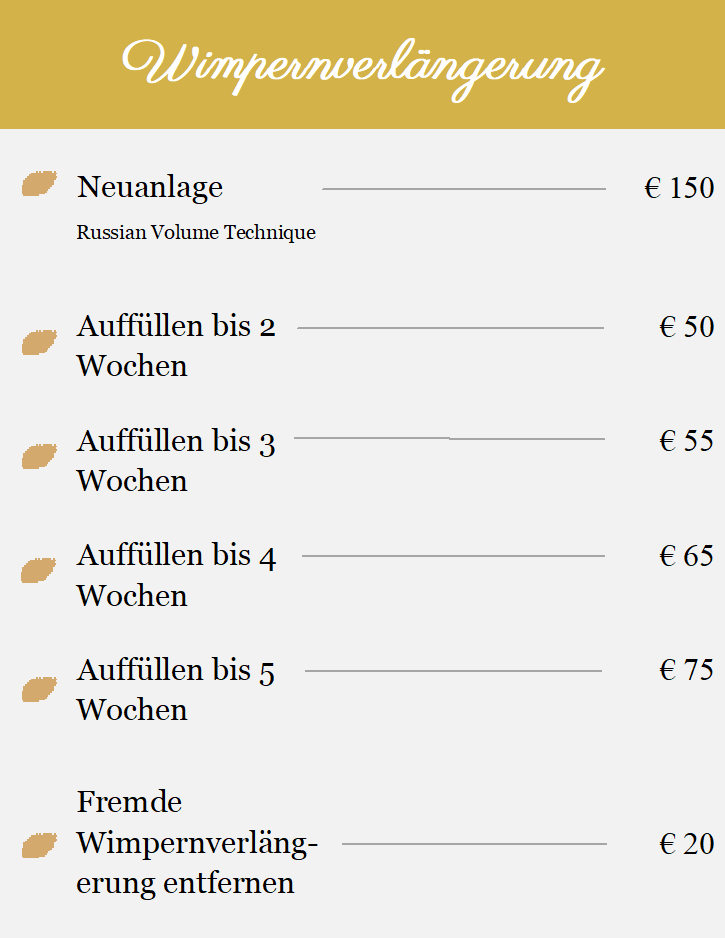Select the € 50 price
Viewport: 725px width, 938px height.
(687, 327)
